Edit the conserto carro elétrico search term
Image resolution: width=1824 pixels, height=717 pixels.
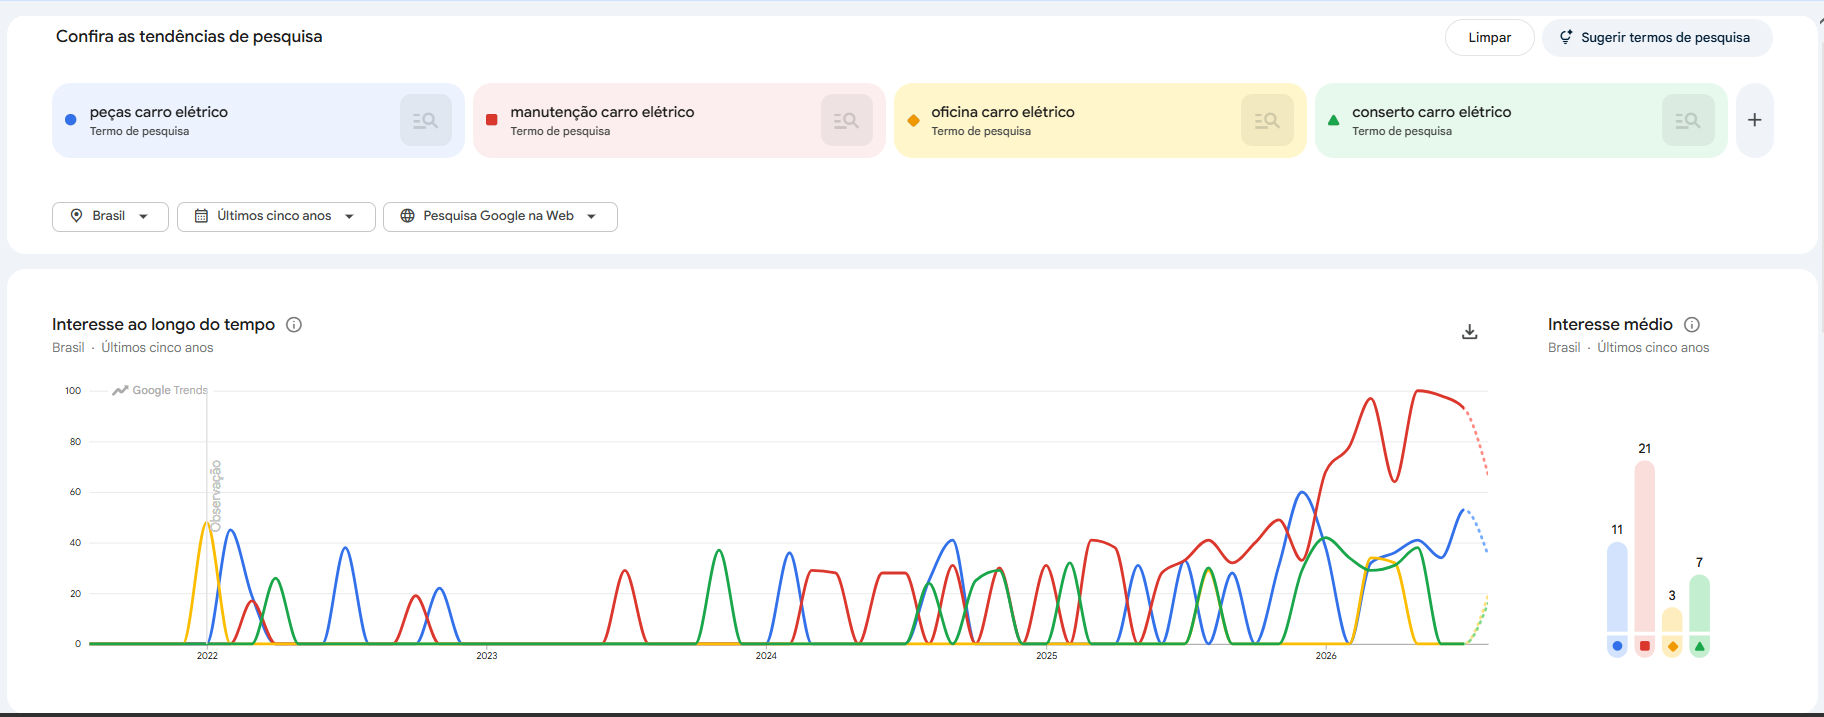click(x=1432, y=112)
